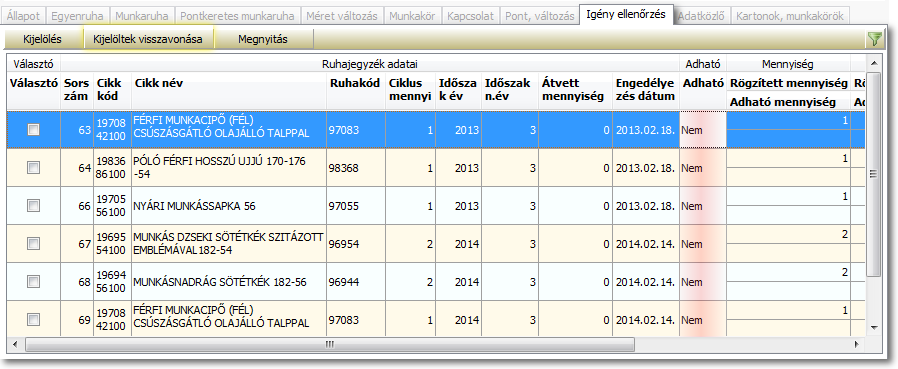
Task: Click the Ciklus mennyi column header
Action: point(410,90)
